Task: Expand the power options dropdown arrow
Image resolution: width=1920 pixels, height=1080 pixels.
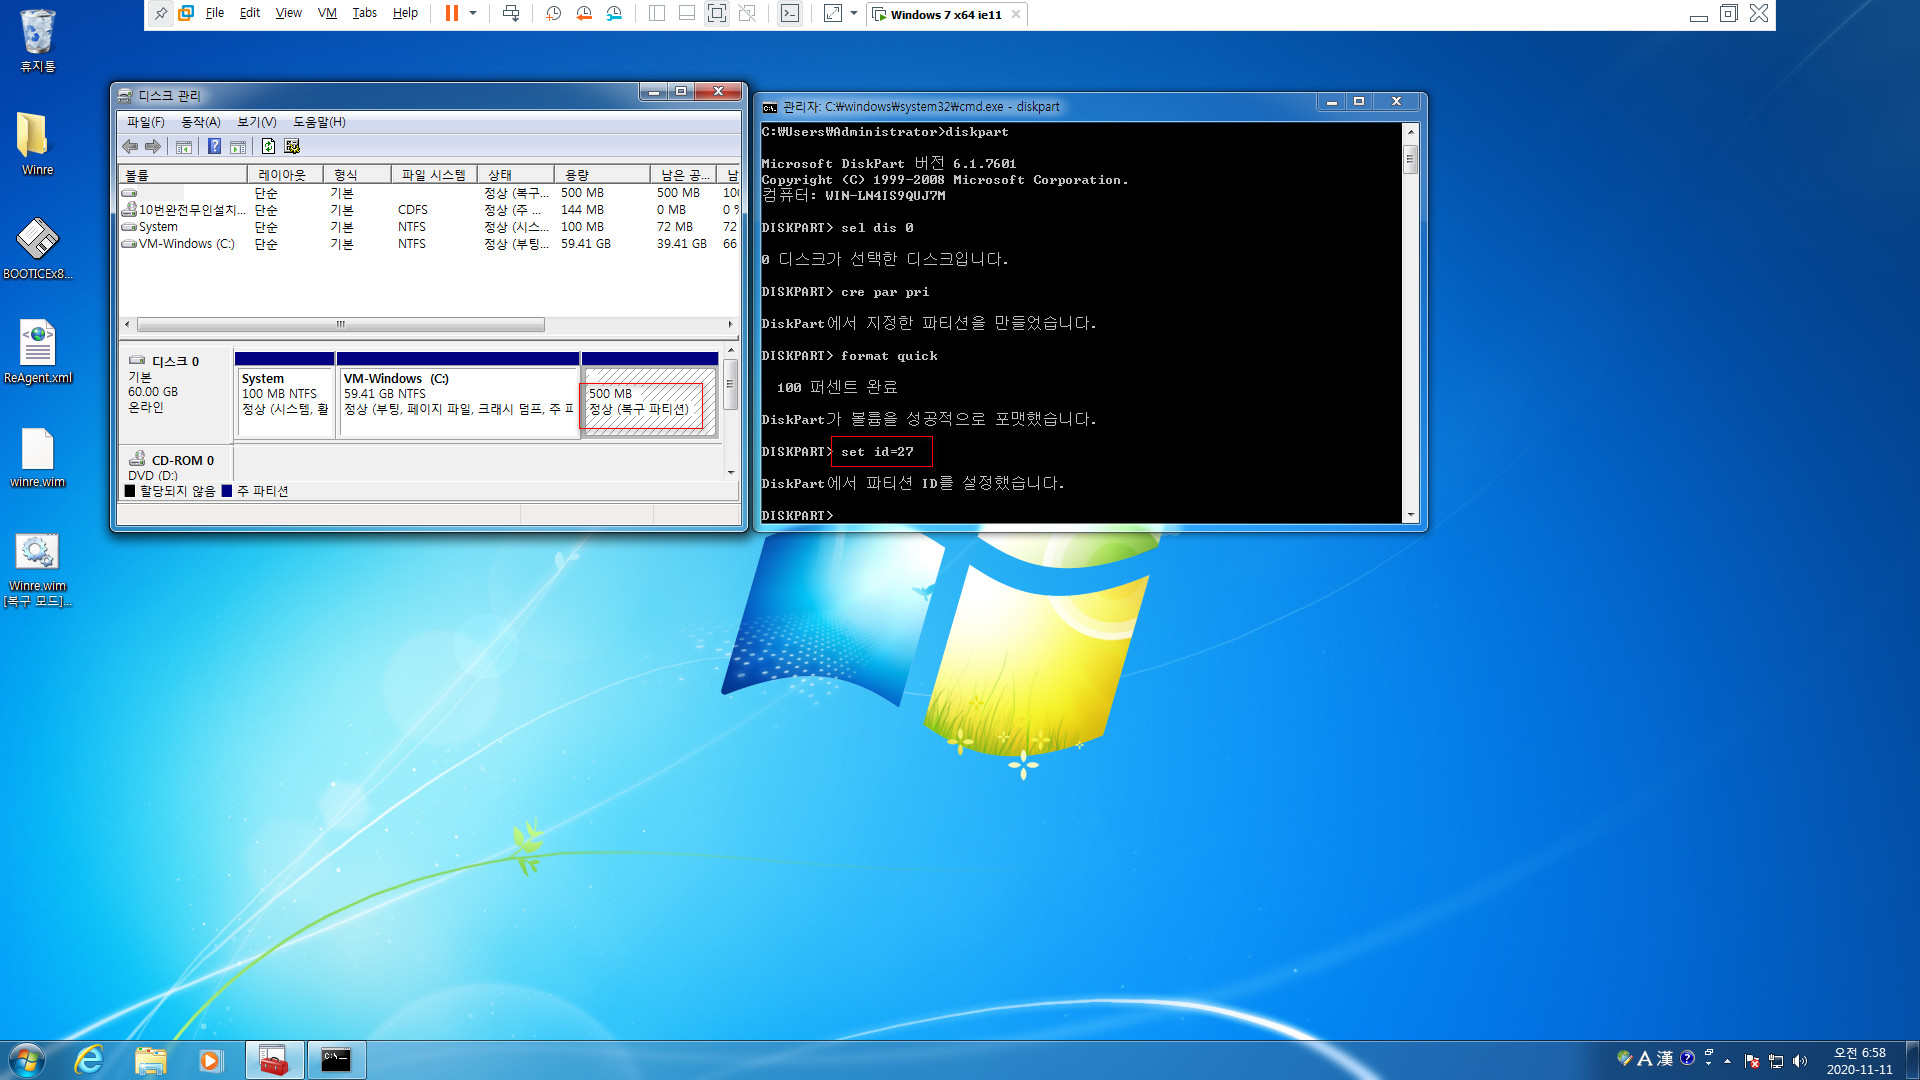Action: (x=473, y=14)
